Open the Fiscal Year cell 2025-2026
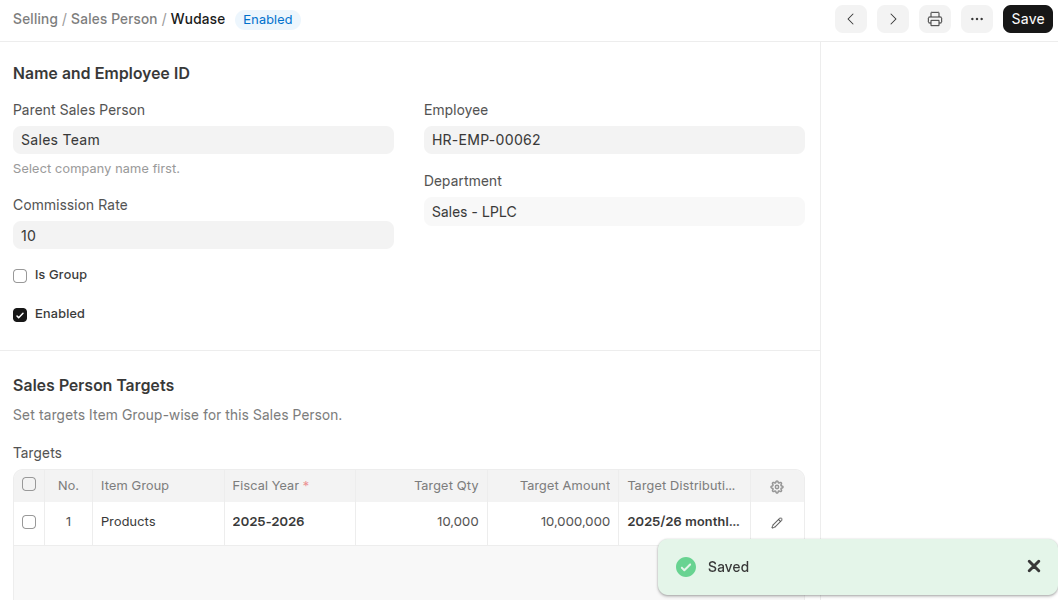The image size is (1058, 600). click(289, 522)
